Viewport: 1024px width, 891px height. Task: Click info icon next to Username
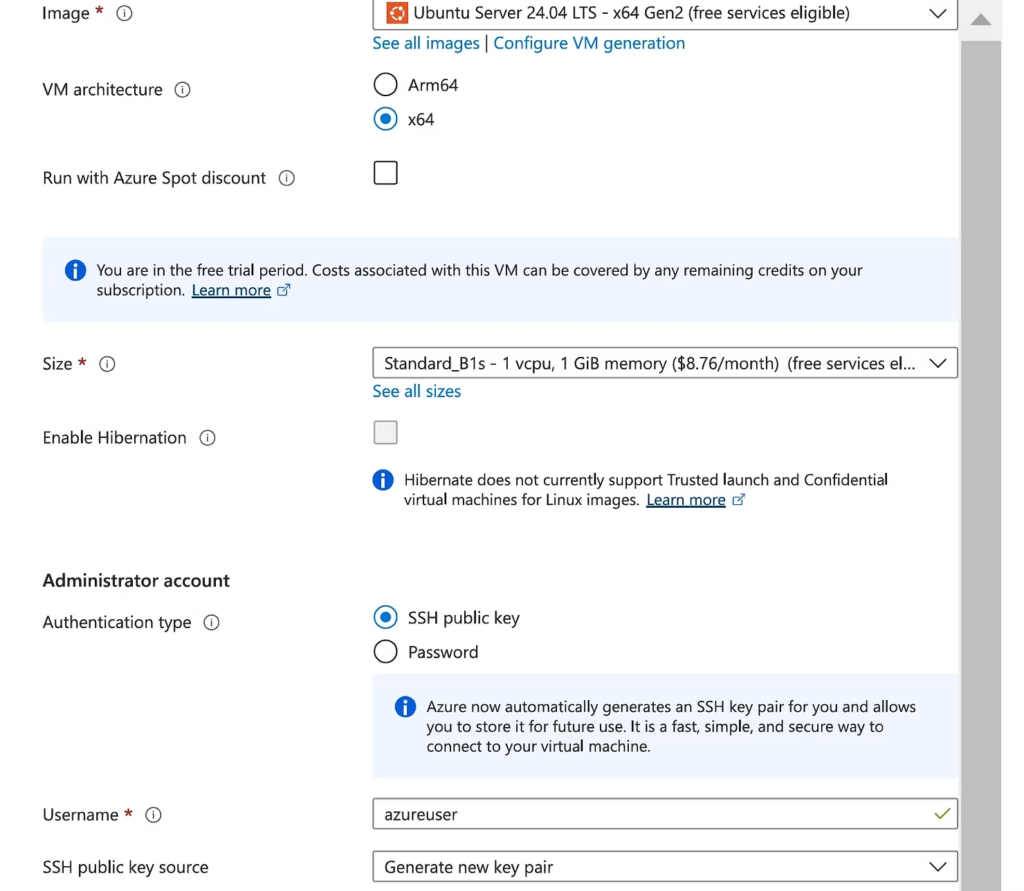pos(153,815)
